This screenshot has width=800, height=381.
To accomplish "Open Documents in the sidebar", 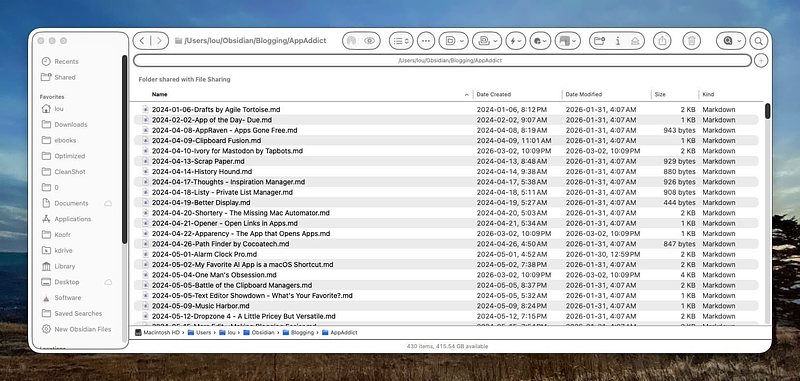I will click(x=71, y=204).
